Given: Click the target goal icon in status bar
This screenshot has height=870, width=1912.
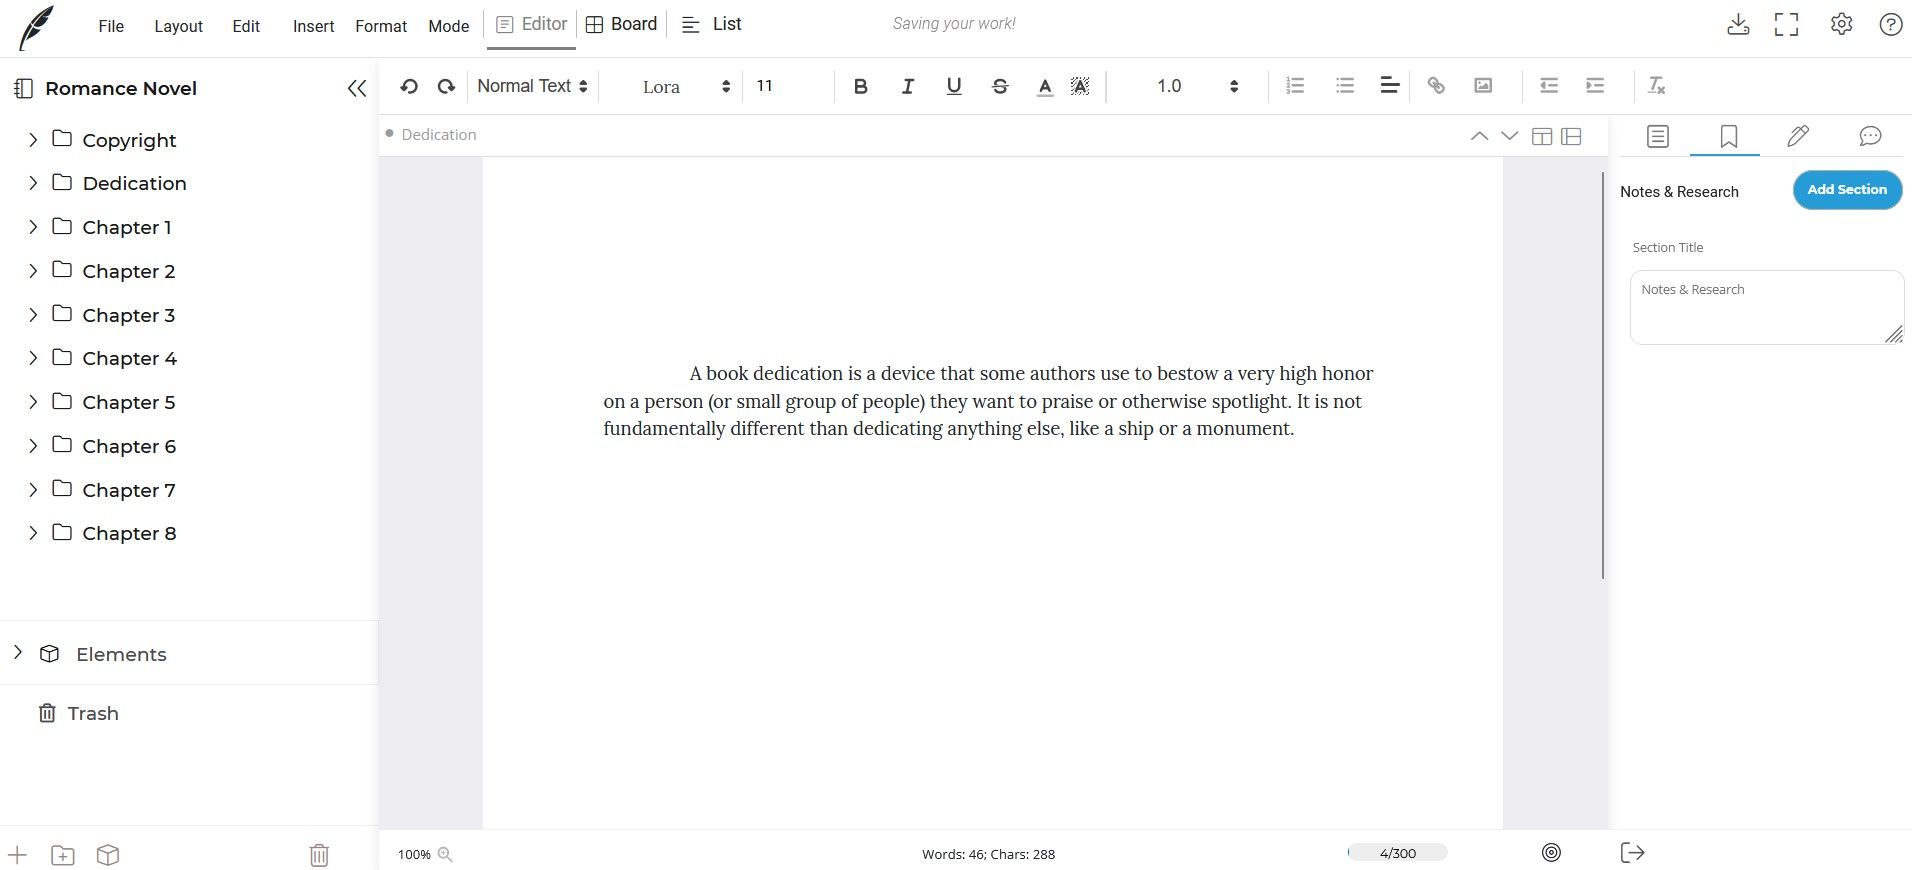Looking at the screenshot, I should click(x=1551, y=853).
